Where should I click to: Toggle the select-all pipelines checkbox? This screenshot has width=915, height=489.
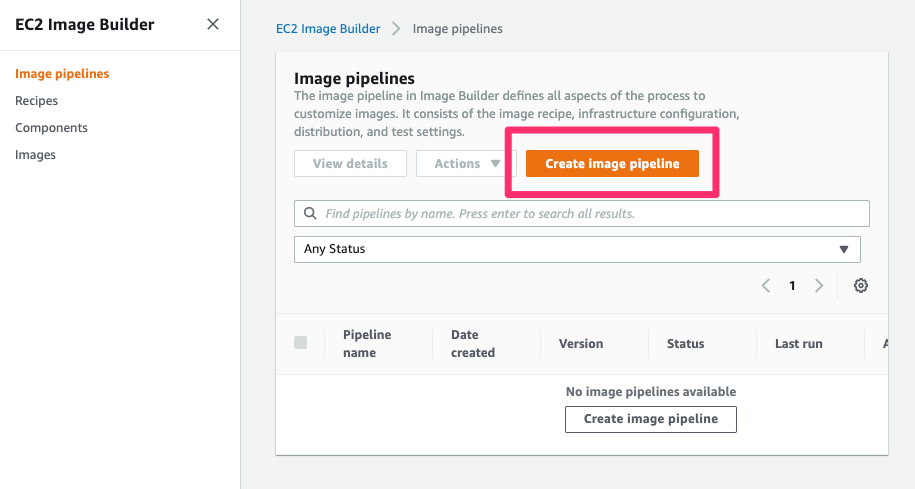(x=301, y=343)
